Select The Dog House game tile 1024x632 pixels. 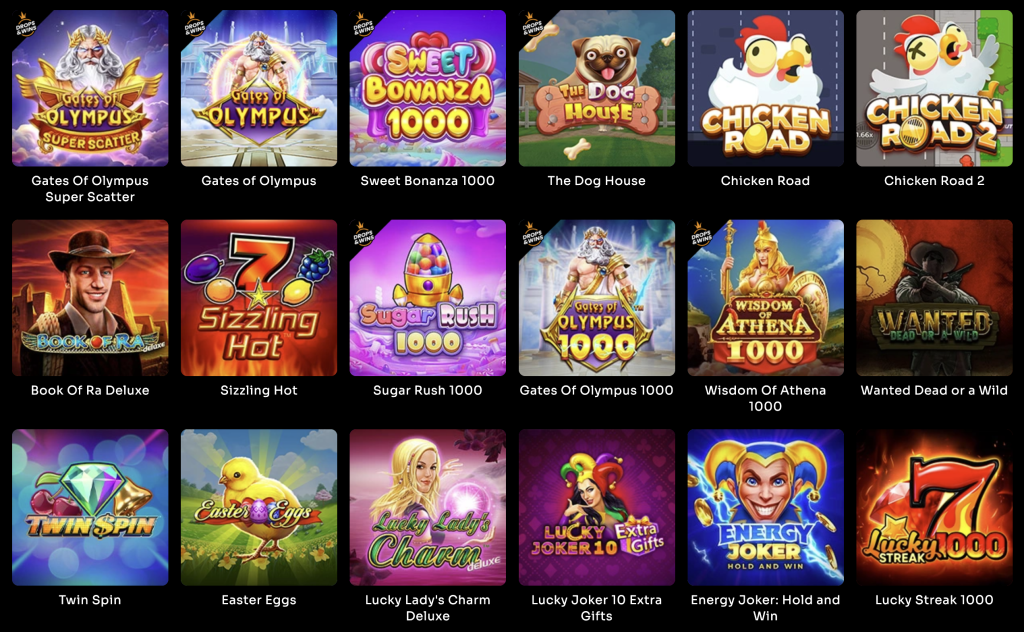(597, 88)
